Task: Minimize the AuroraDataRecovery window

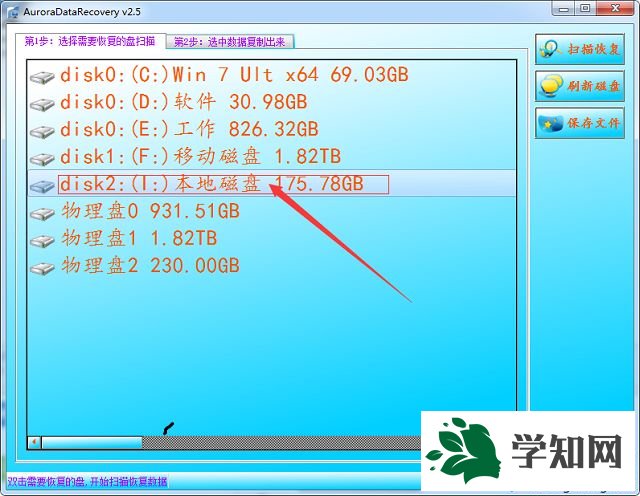Action: 564,9
